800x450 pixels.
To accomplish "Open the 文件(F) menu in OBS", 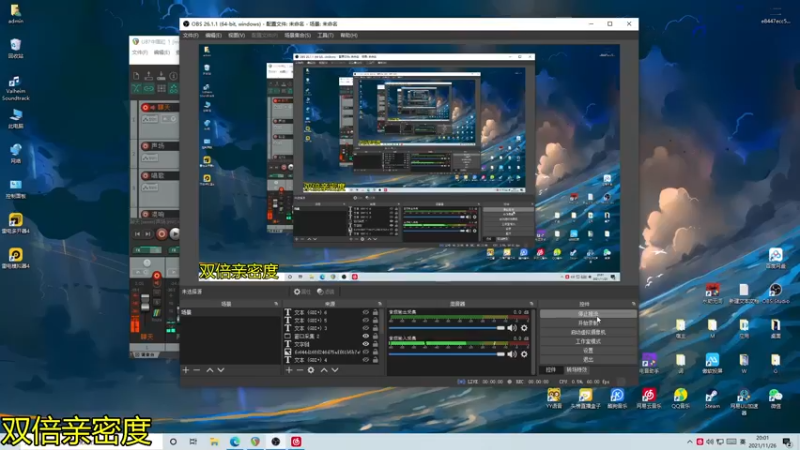I will click(190, 35).
